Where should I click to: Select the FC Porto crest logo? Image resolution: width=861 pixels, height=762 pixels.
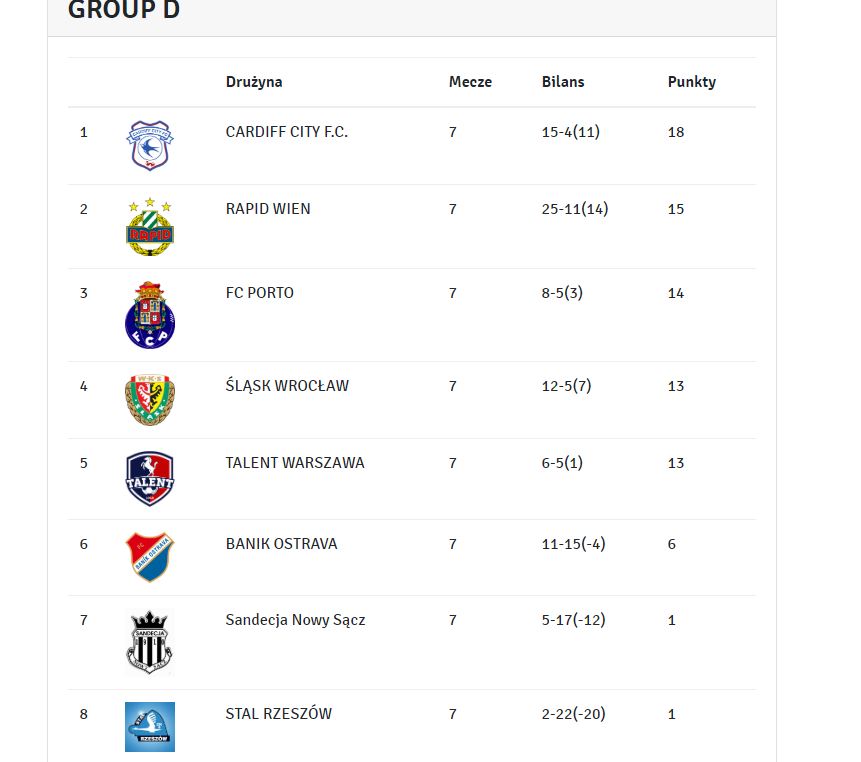click(x=150, y=315)
